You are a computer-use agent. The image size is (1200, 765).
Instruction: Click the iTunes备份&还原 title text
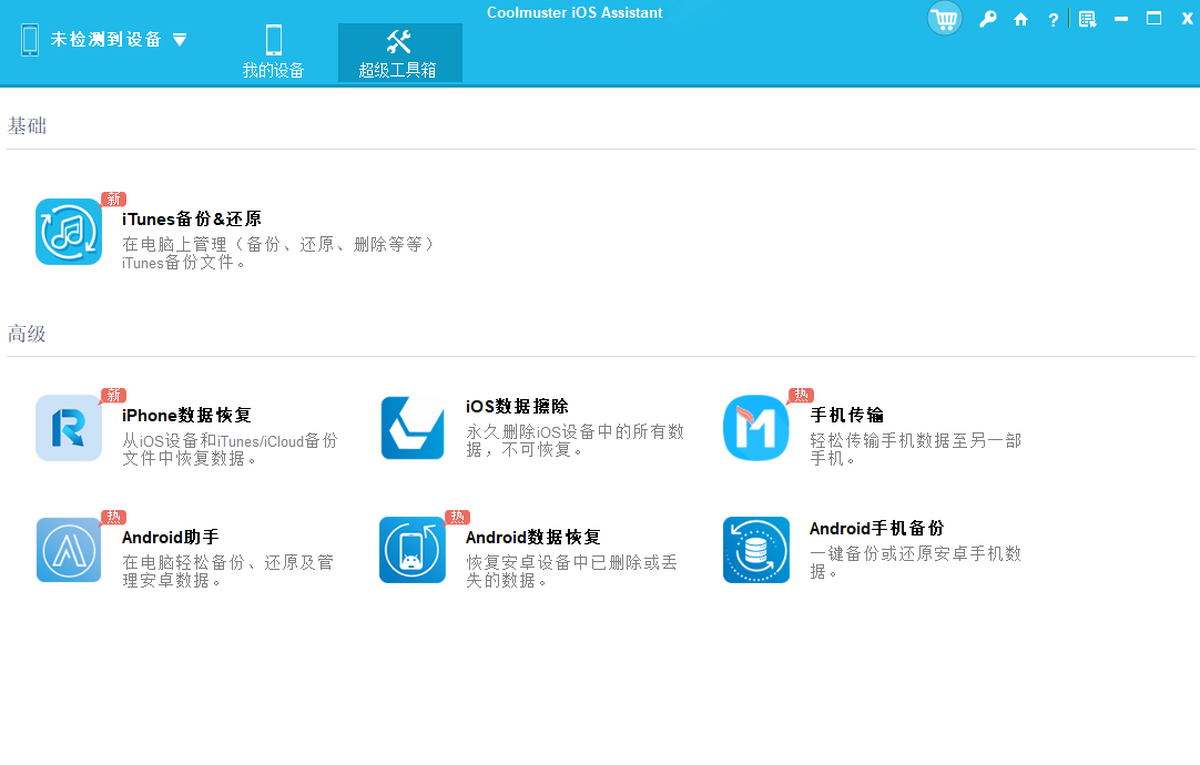[x=192, y=219]
